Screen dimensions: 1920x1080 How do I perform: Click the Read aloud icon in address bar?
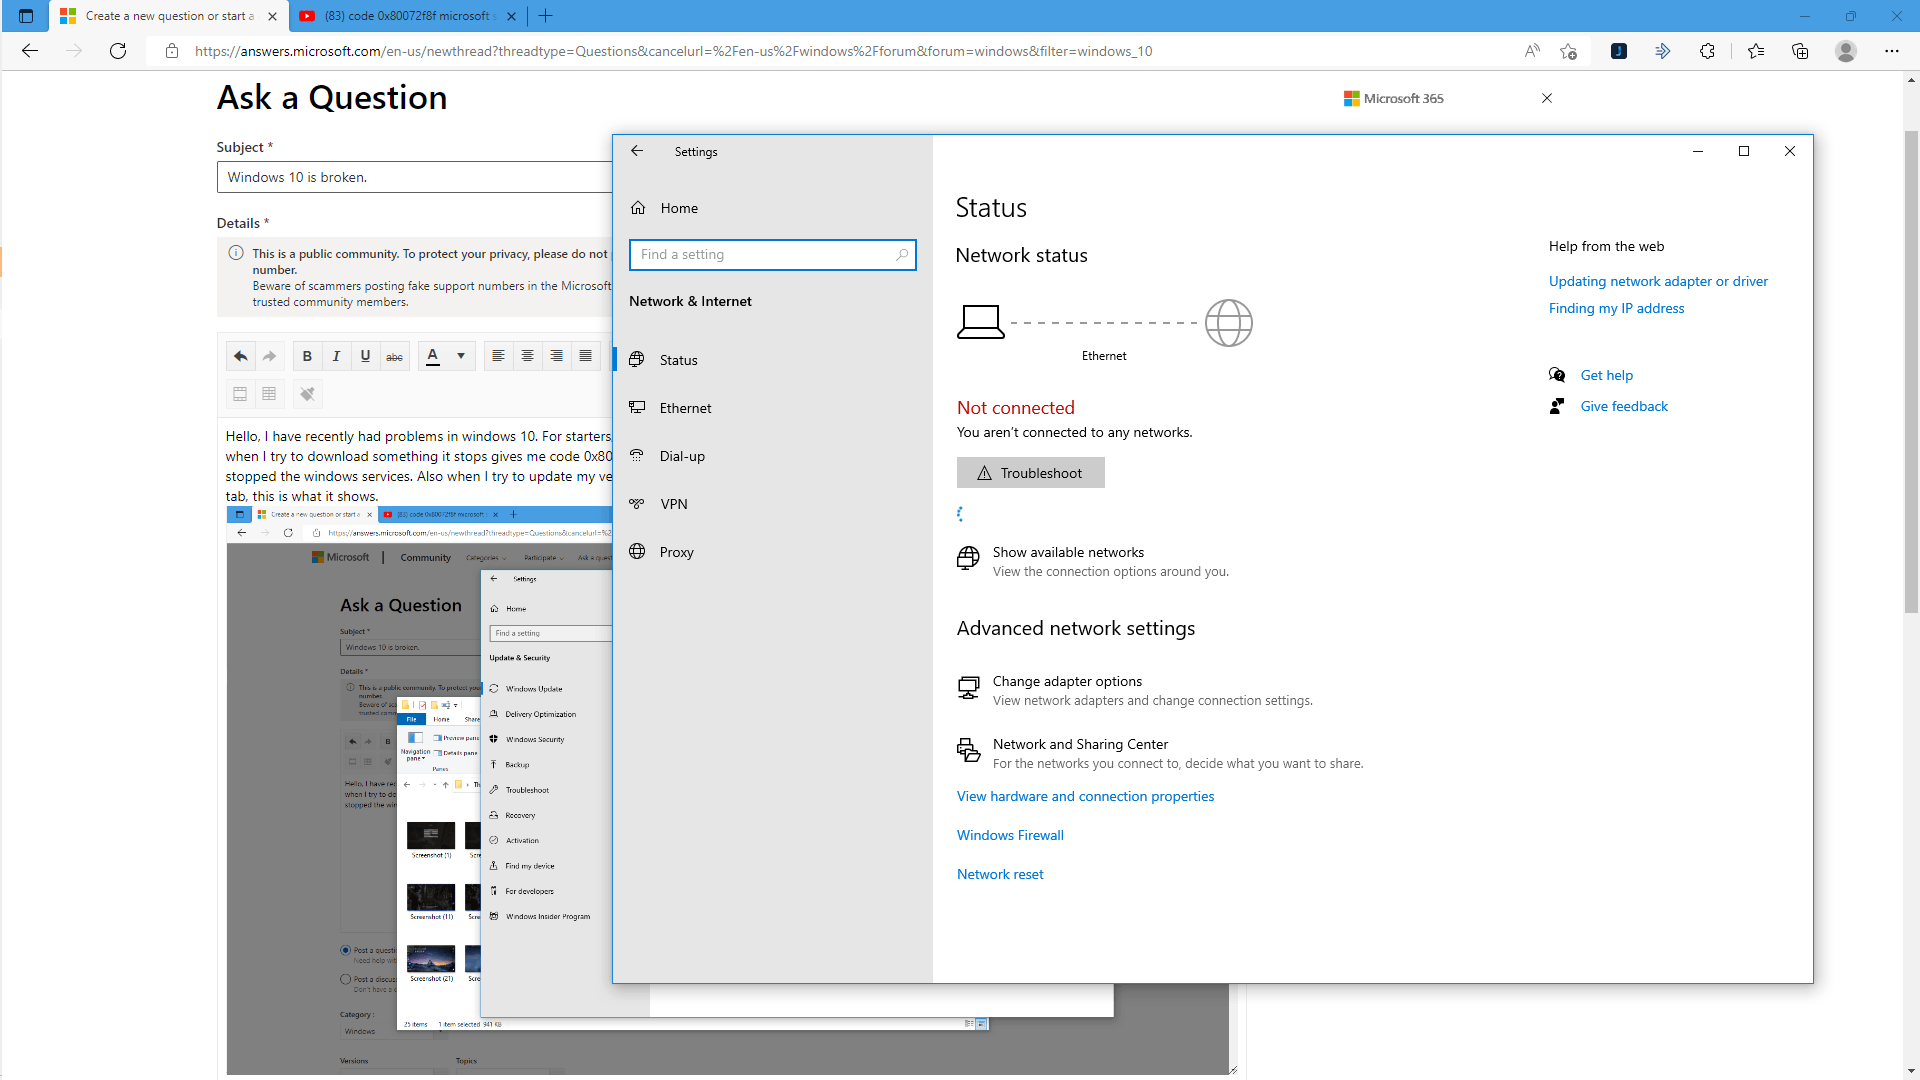click(x=1532, y=51)
